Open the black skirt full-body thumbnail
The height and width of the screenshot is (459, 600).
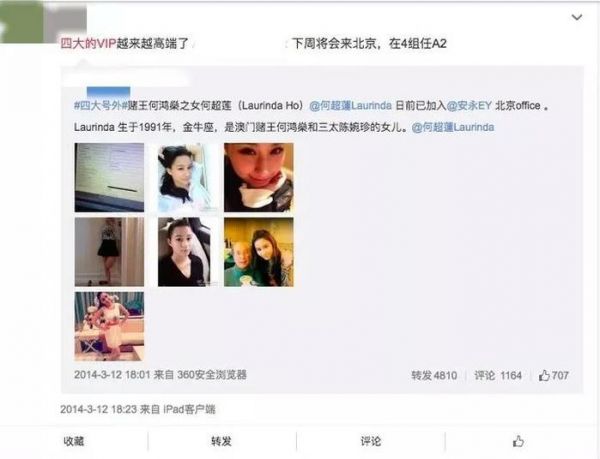[109, 252]
